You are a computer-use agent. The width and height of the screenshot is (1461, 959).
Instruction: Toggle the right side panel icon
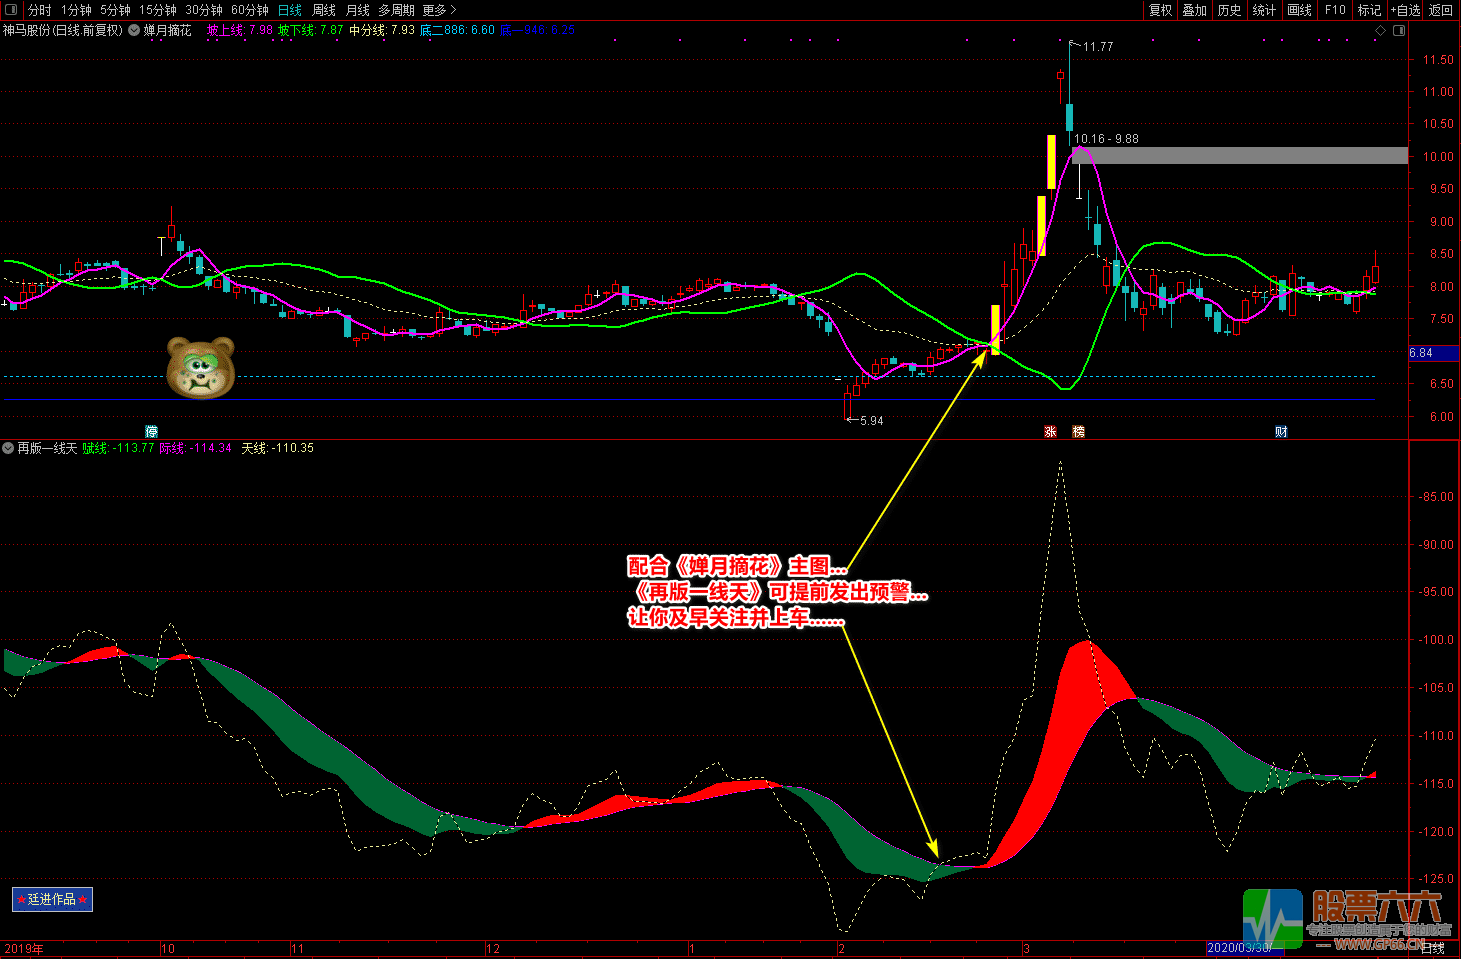1399,30
